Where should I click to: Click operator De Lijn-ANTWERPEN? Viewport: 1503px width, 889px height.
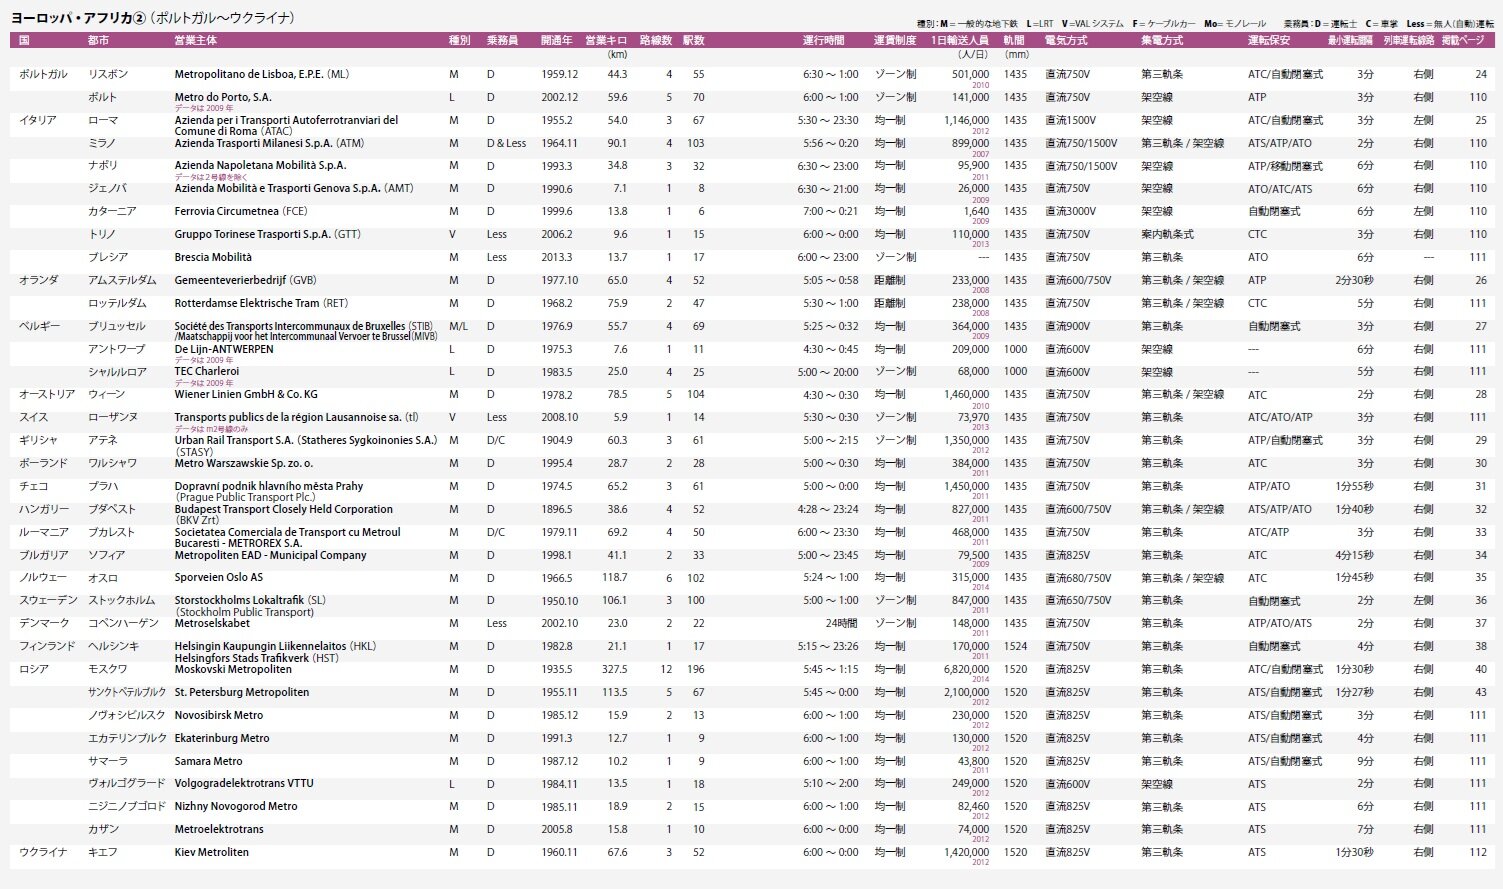point(224,349)
